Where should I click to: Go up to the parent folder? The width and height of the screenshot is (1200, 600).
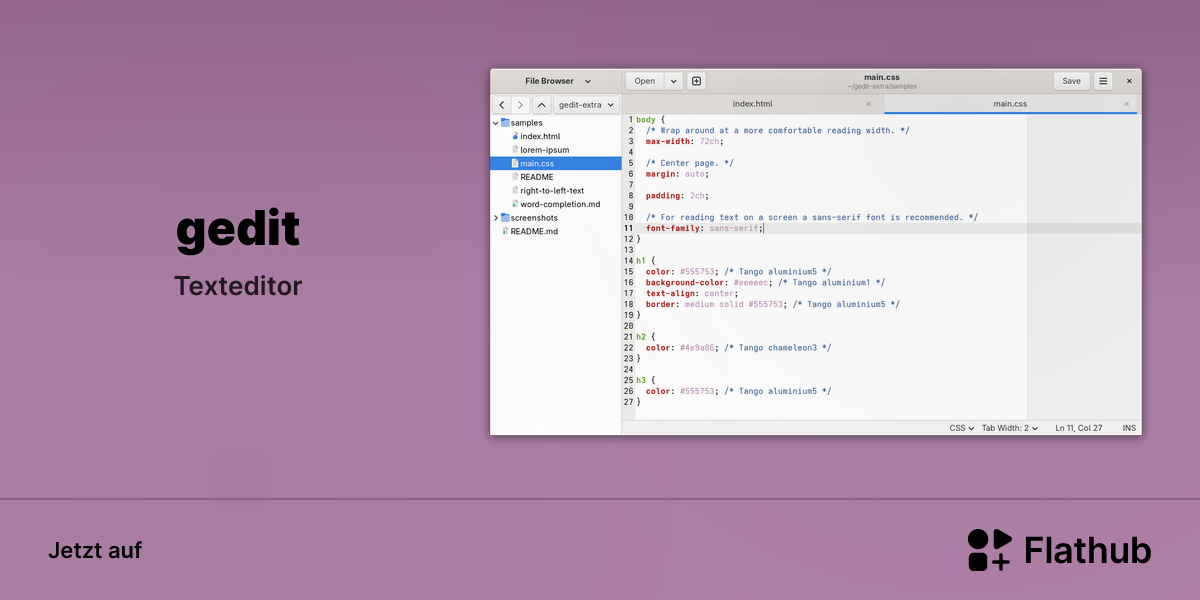pyautogui.click(x=541, y=105)
